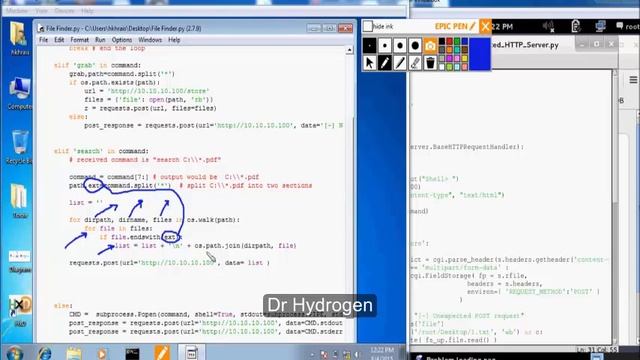The height and width of the screenshot is (360, 640).
Task: Close Epic Pen with the orange X button
Action: (485, 27)
